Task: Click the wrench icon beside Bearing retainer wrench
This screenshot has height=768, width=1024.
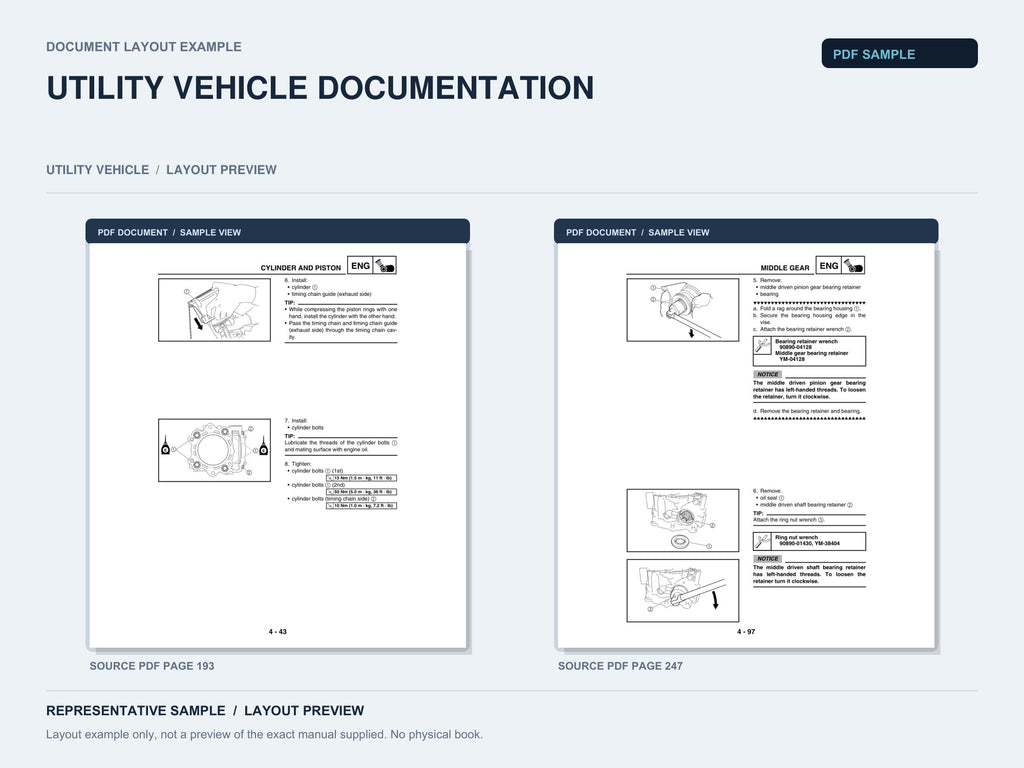Action: (762, 345)
